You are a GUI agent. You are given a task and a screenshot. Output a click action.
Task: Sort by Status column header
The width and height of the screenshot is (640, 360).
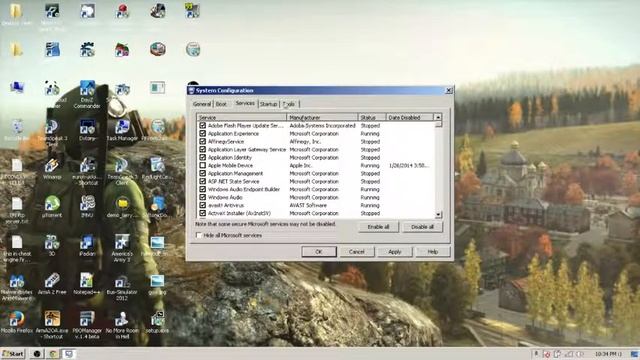pos(372,118)
